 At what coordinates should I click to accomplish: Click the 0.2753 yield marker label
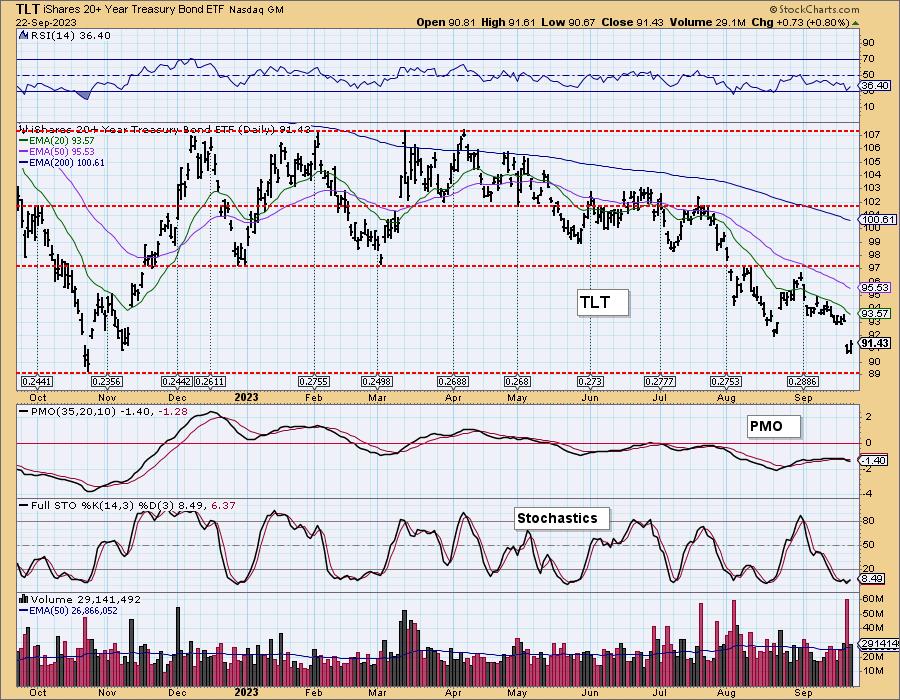click(x=726, y=382)
